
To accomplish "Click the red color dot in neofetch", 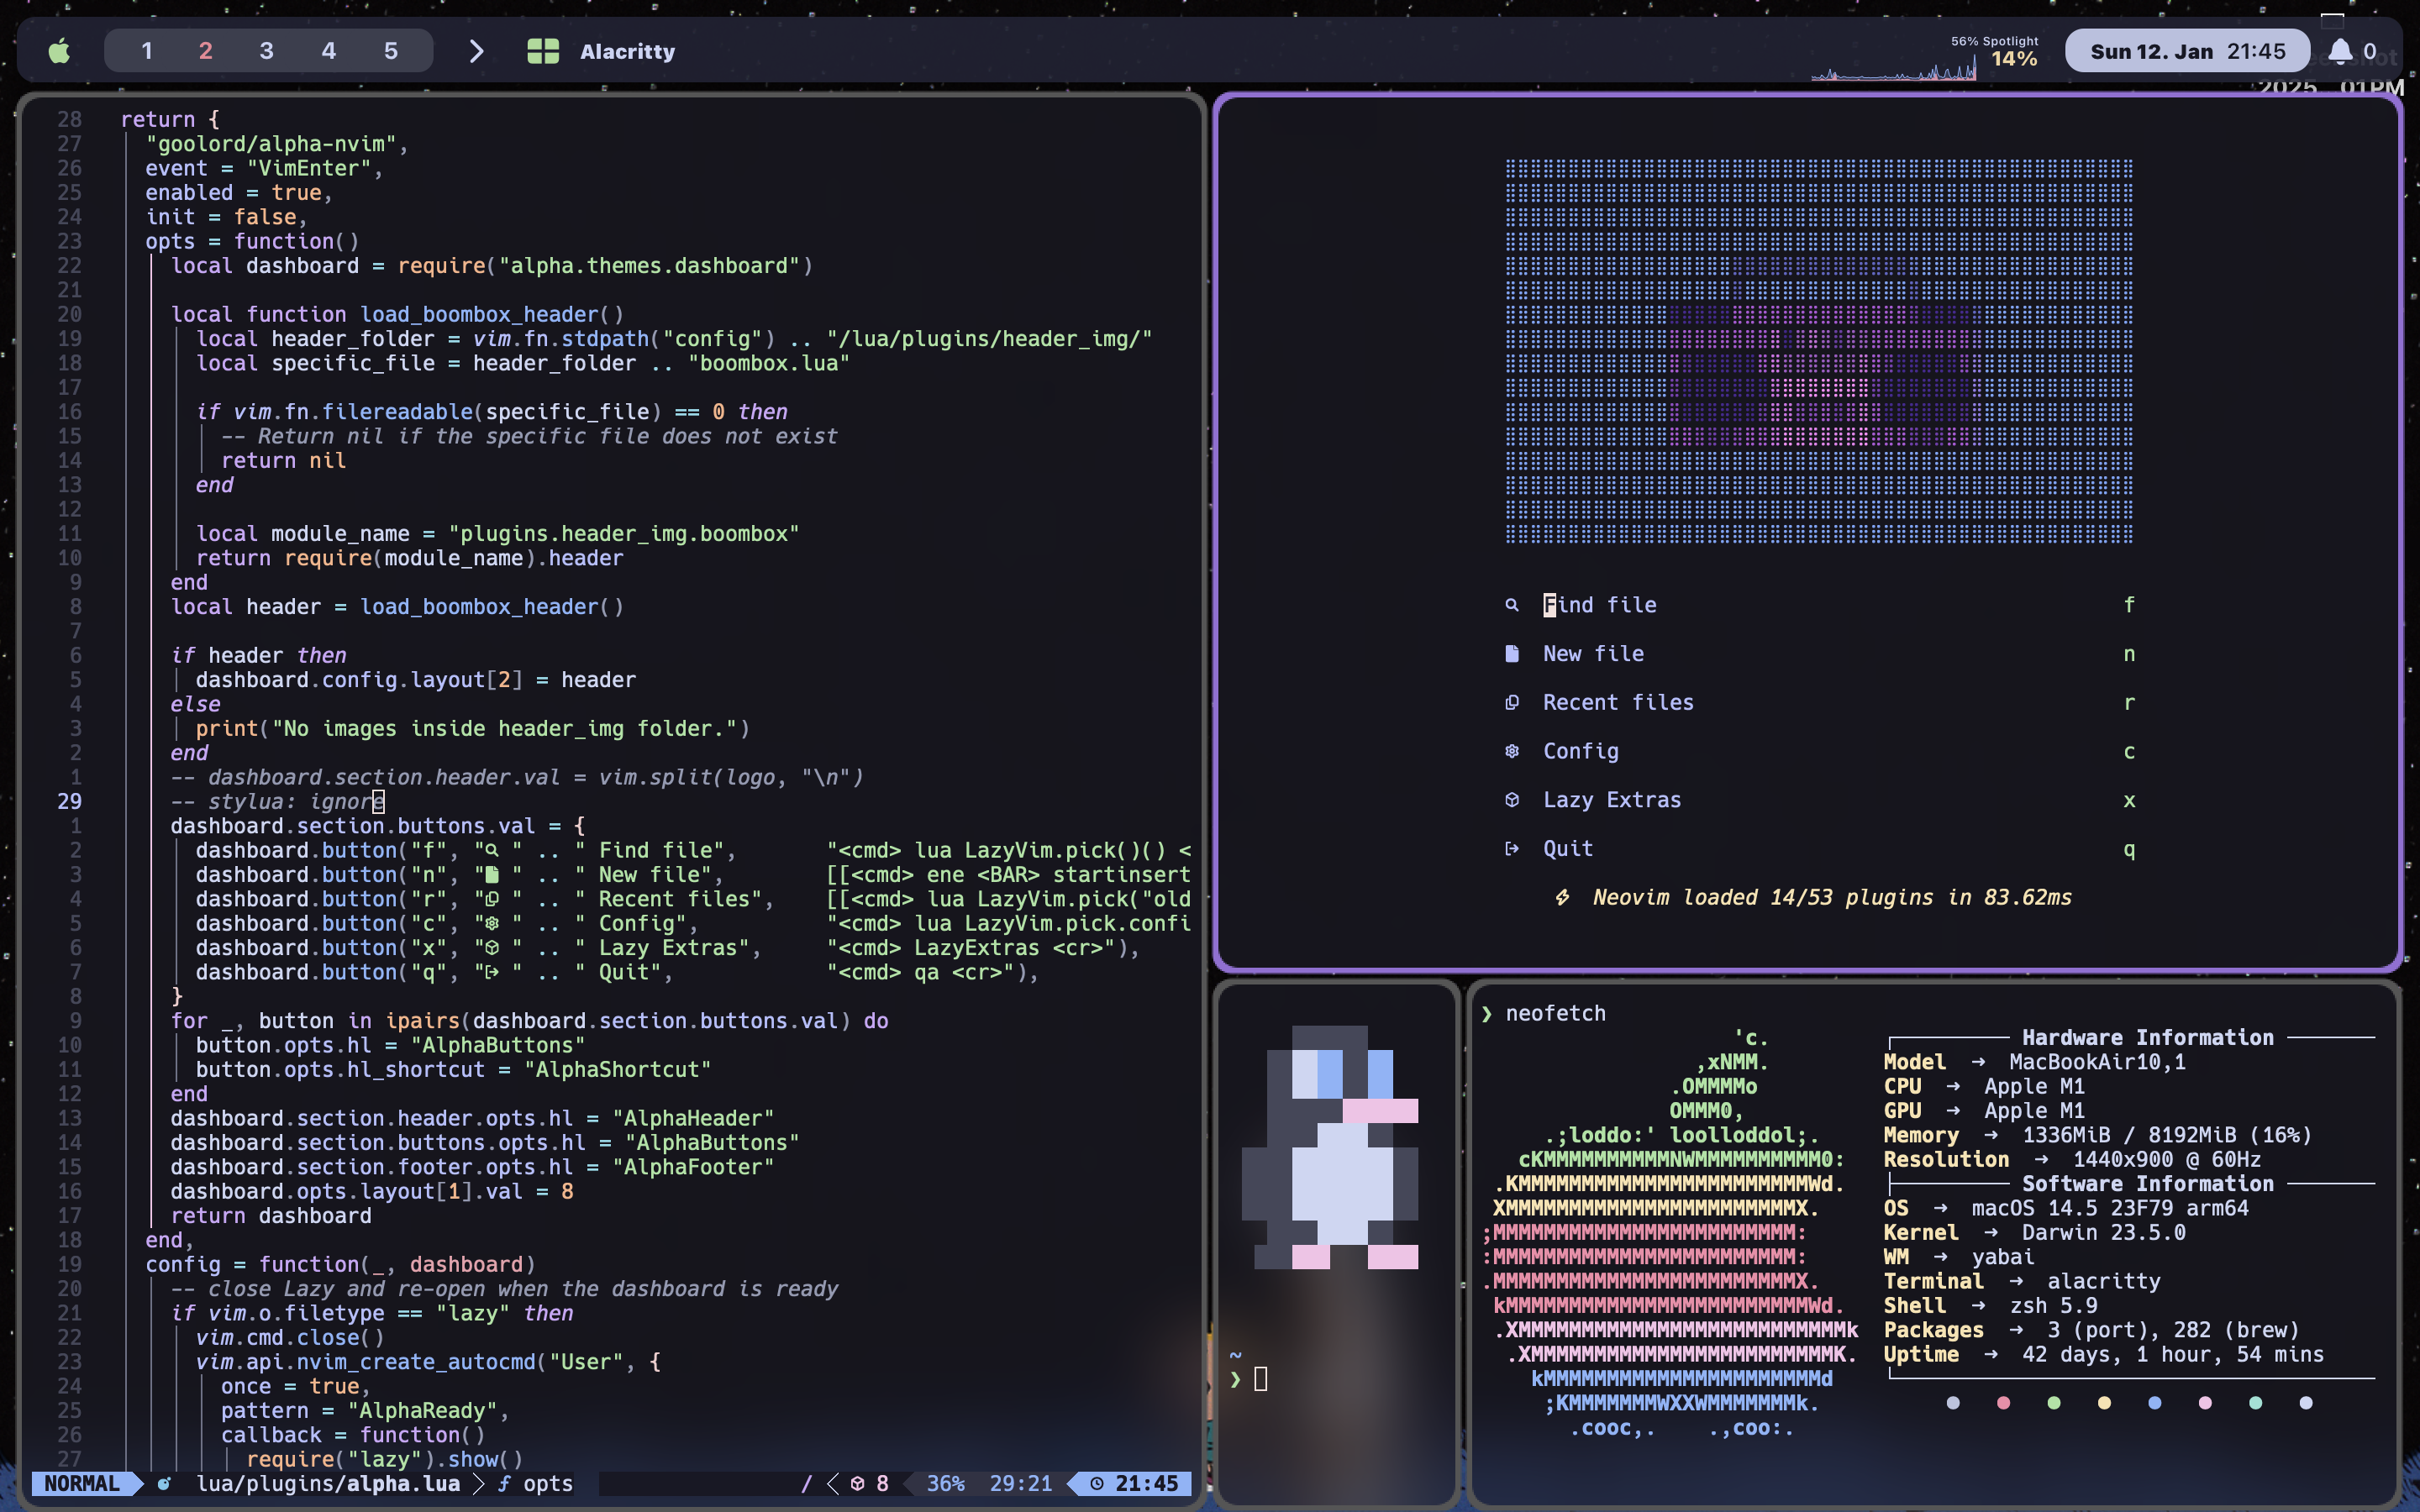I will click(x=2003, y=1403).
